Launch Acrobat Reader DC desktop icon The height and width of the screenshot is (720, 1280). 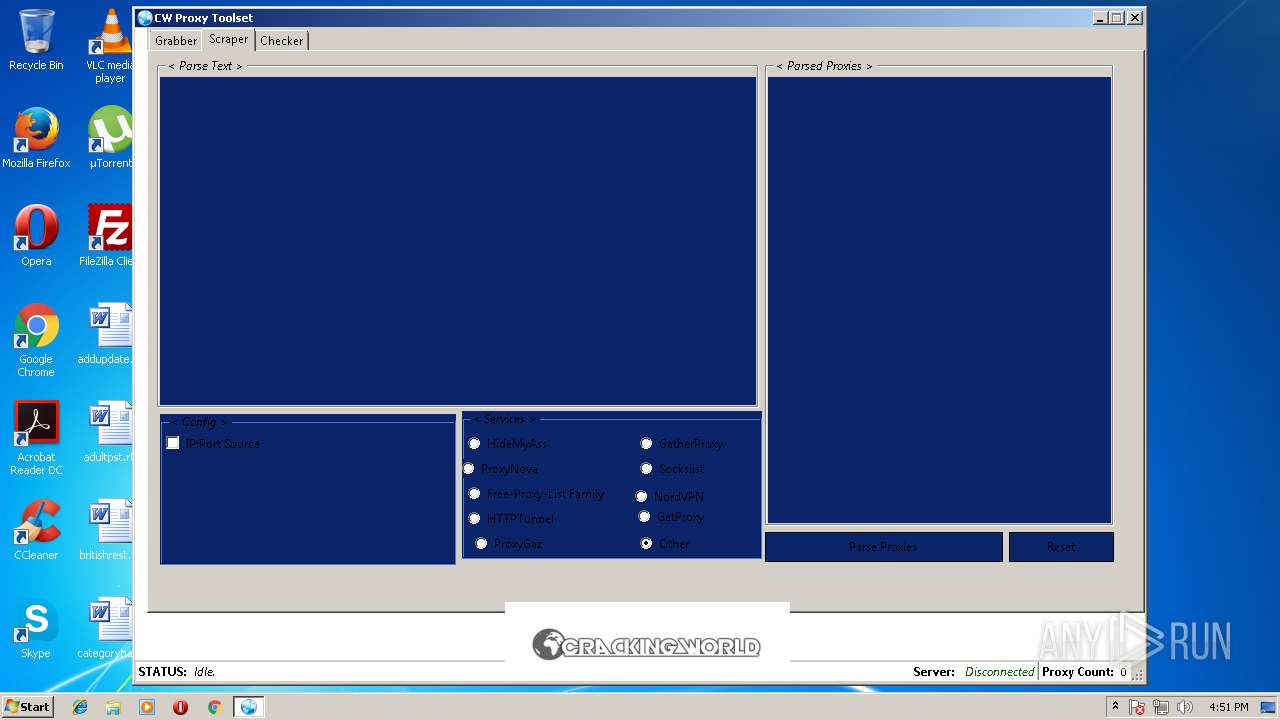click(x=36, y=439)
